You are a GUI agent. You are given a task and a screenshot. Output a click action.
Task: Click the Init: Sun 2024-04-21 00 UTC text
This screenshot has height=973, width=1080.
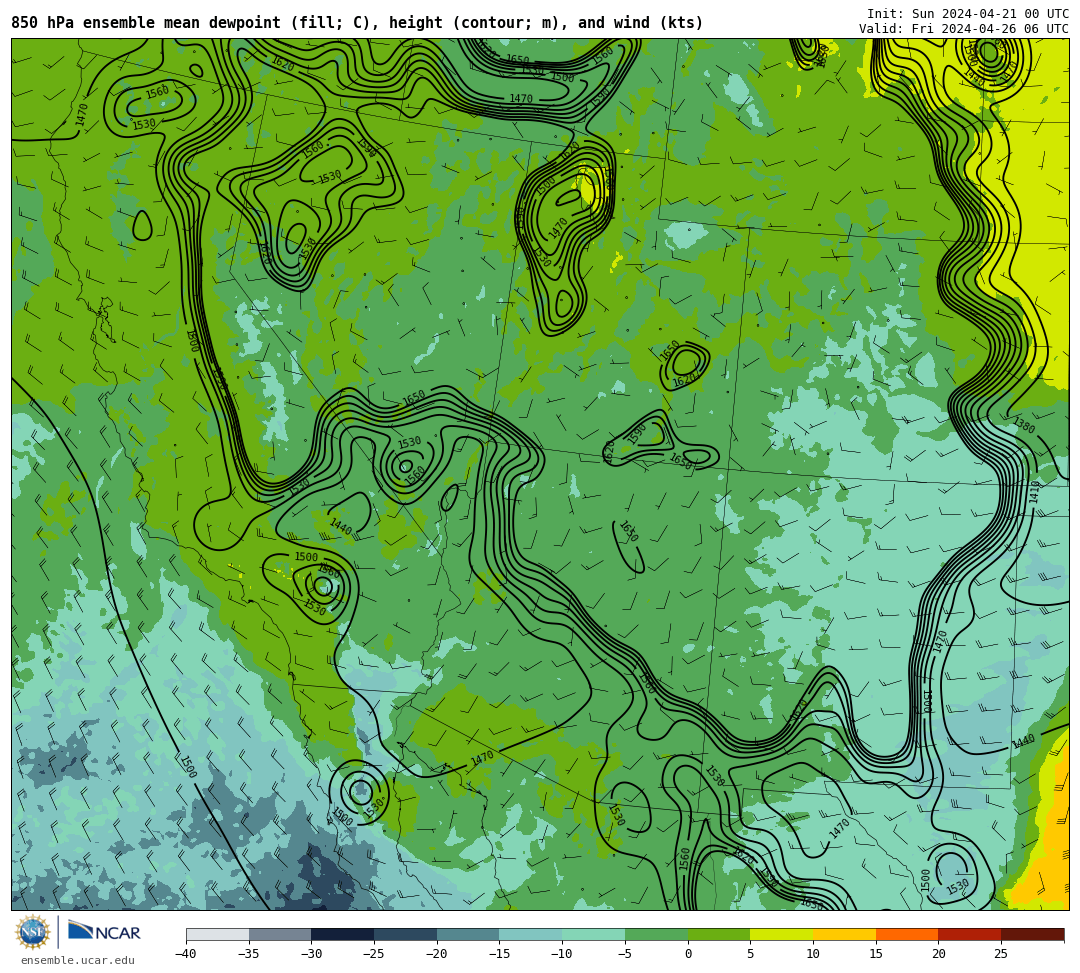(968, 14)
